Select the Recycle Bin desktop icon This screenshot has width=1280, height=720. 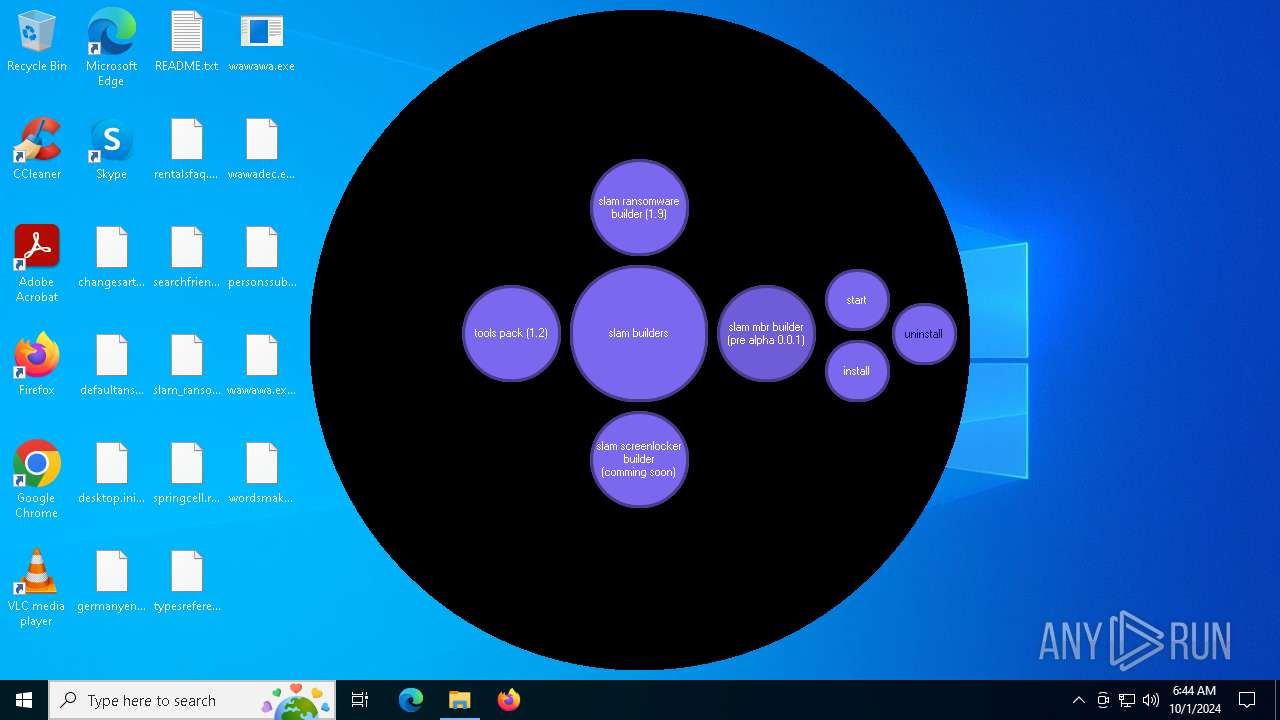click(x=37, y=42)
